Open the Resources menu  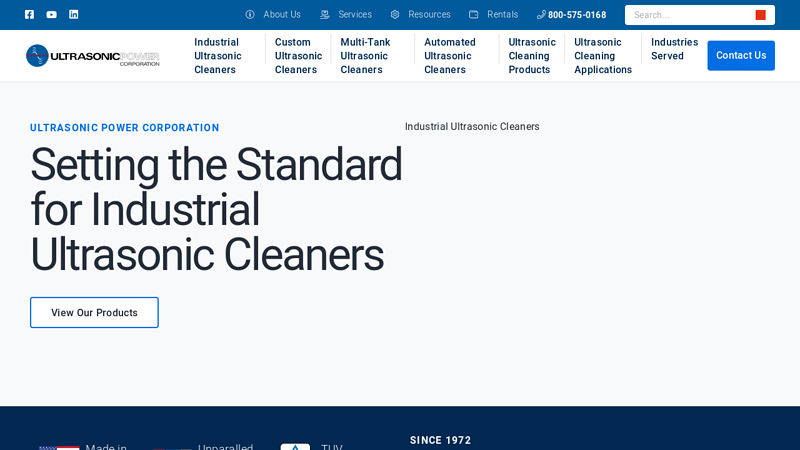(x=429, y=15)
